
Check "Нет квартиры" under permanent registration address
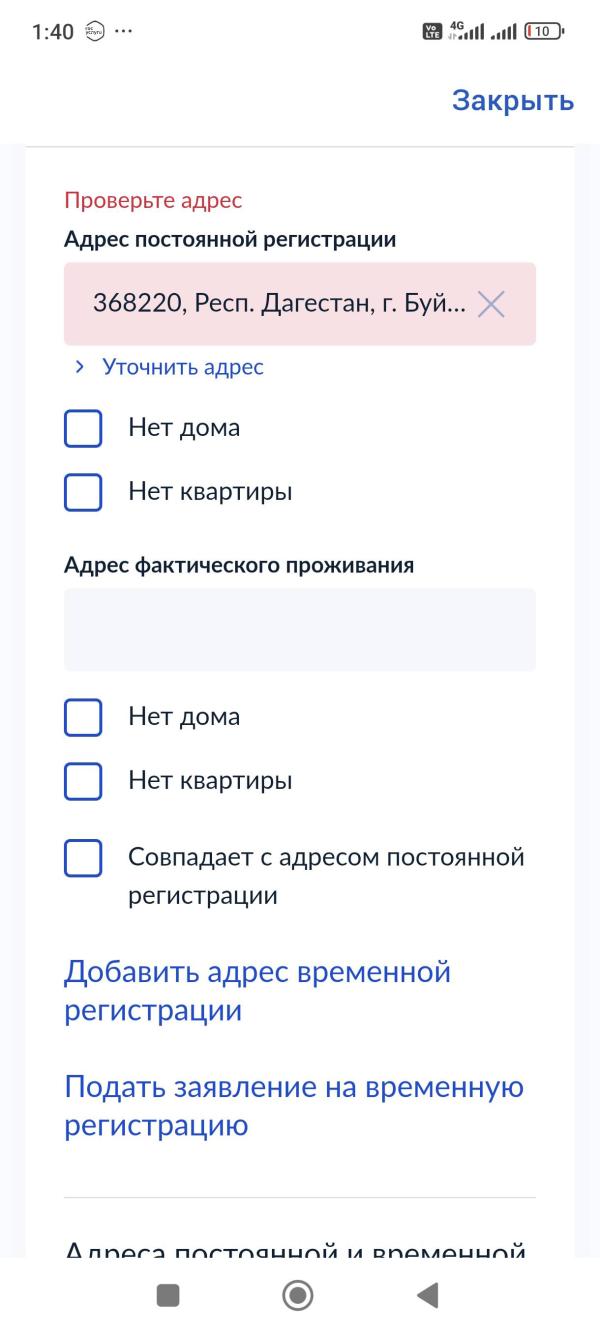click(83, 492)
